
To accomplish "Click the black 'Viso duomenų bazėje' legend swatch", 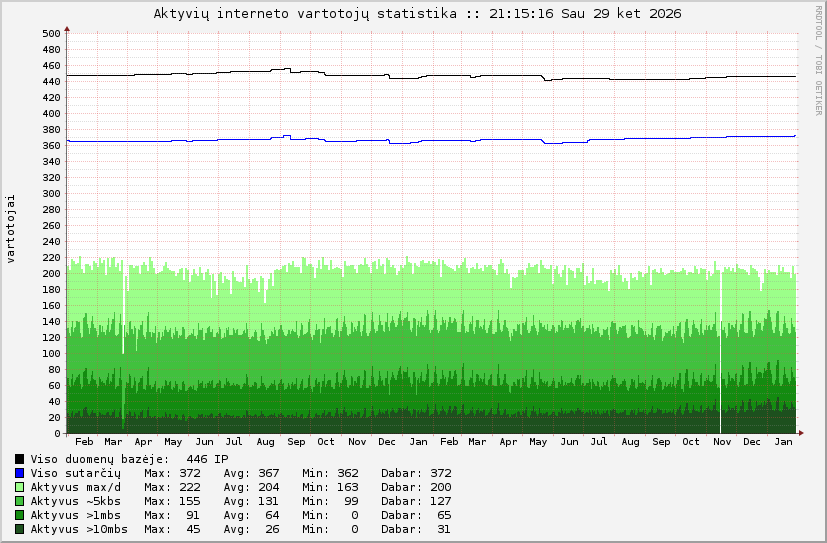I will [x=20, y=459].
